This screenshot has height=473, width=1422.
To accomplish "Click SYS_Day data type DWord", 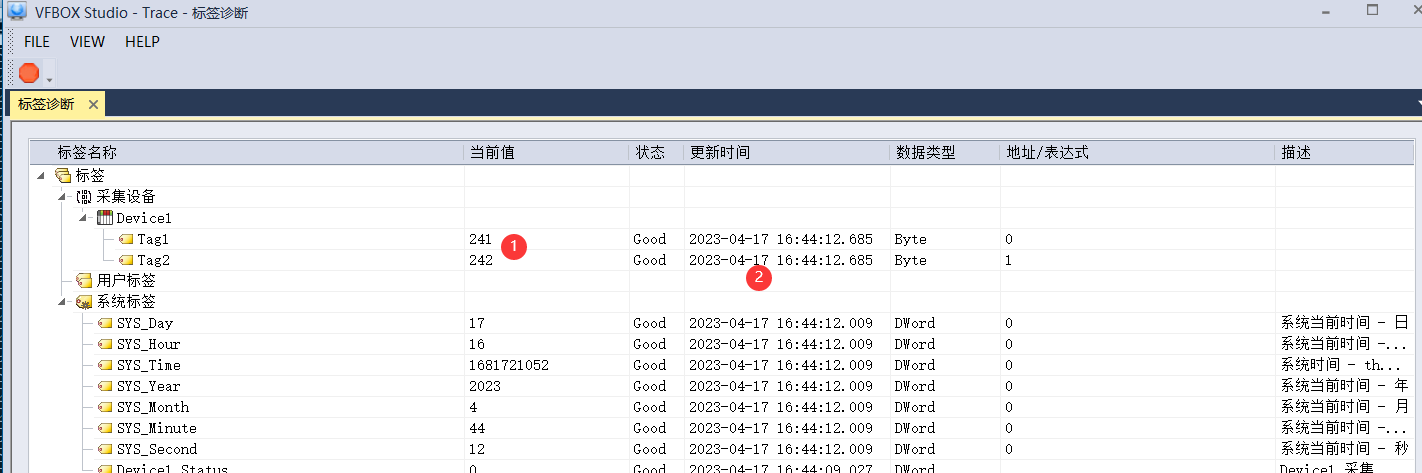I will [x=915, y=323].
